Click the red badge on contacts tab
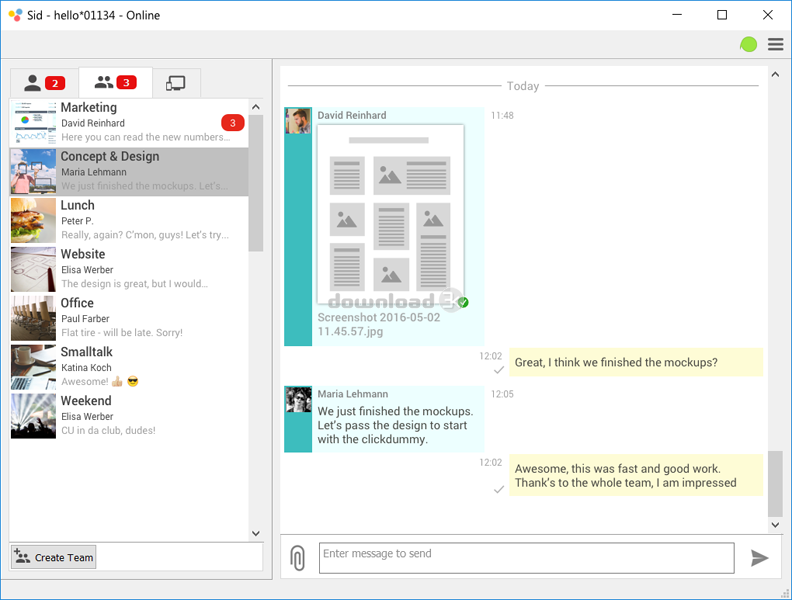The image size is (792, 600). [55, 83]
